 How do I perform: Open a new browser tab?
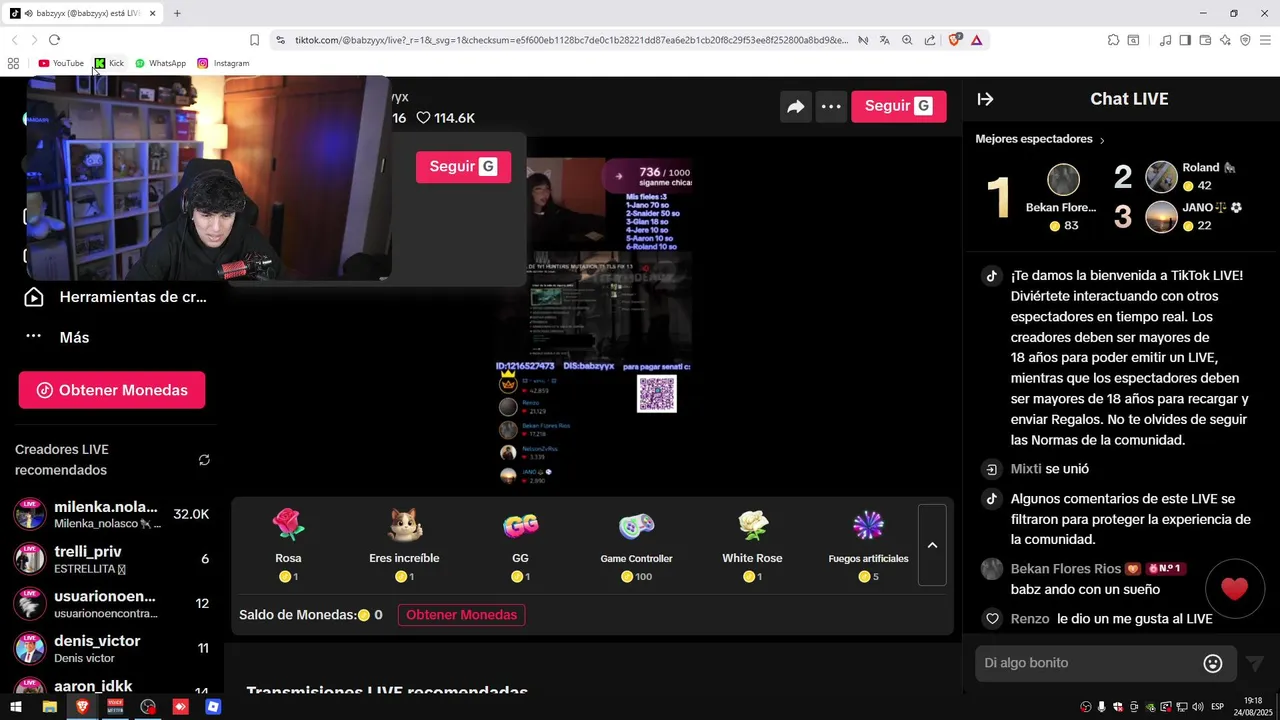tap(177, 13)
